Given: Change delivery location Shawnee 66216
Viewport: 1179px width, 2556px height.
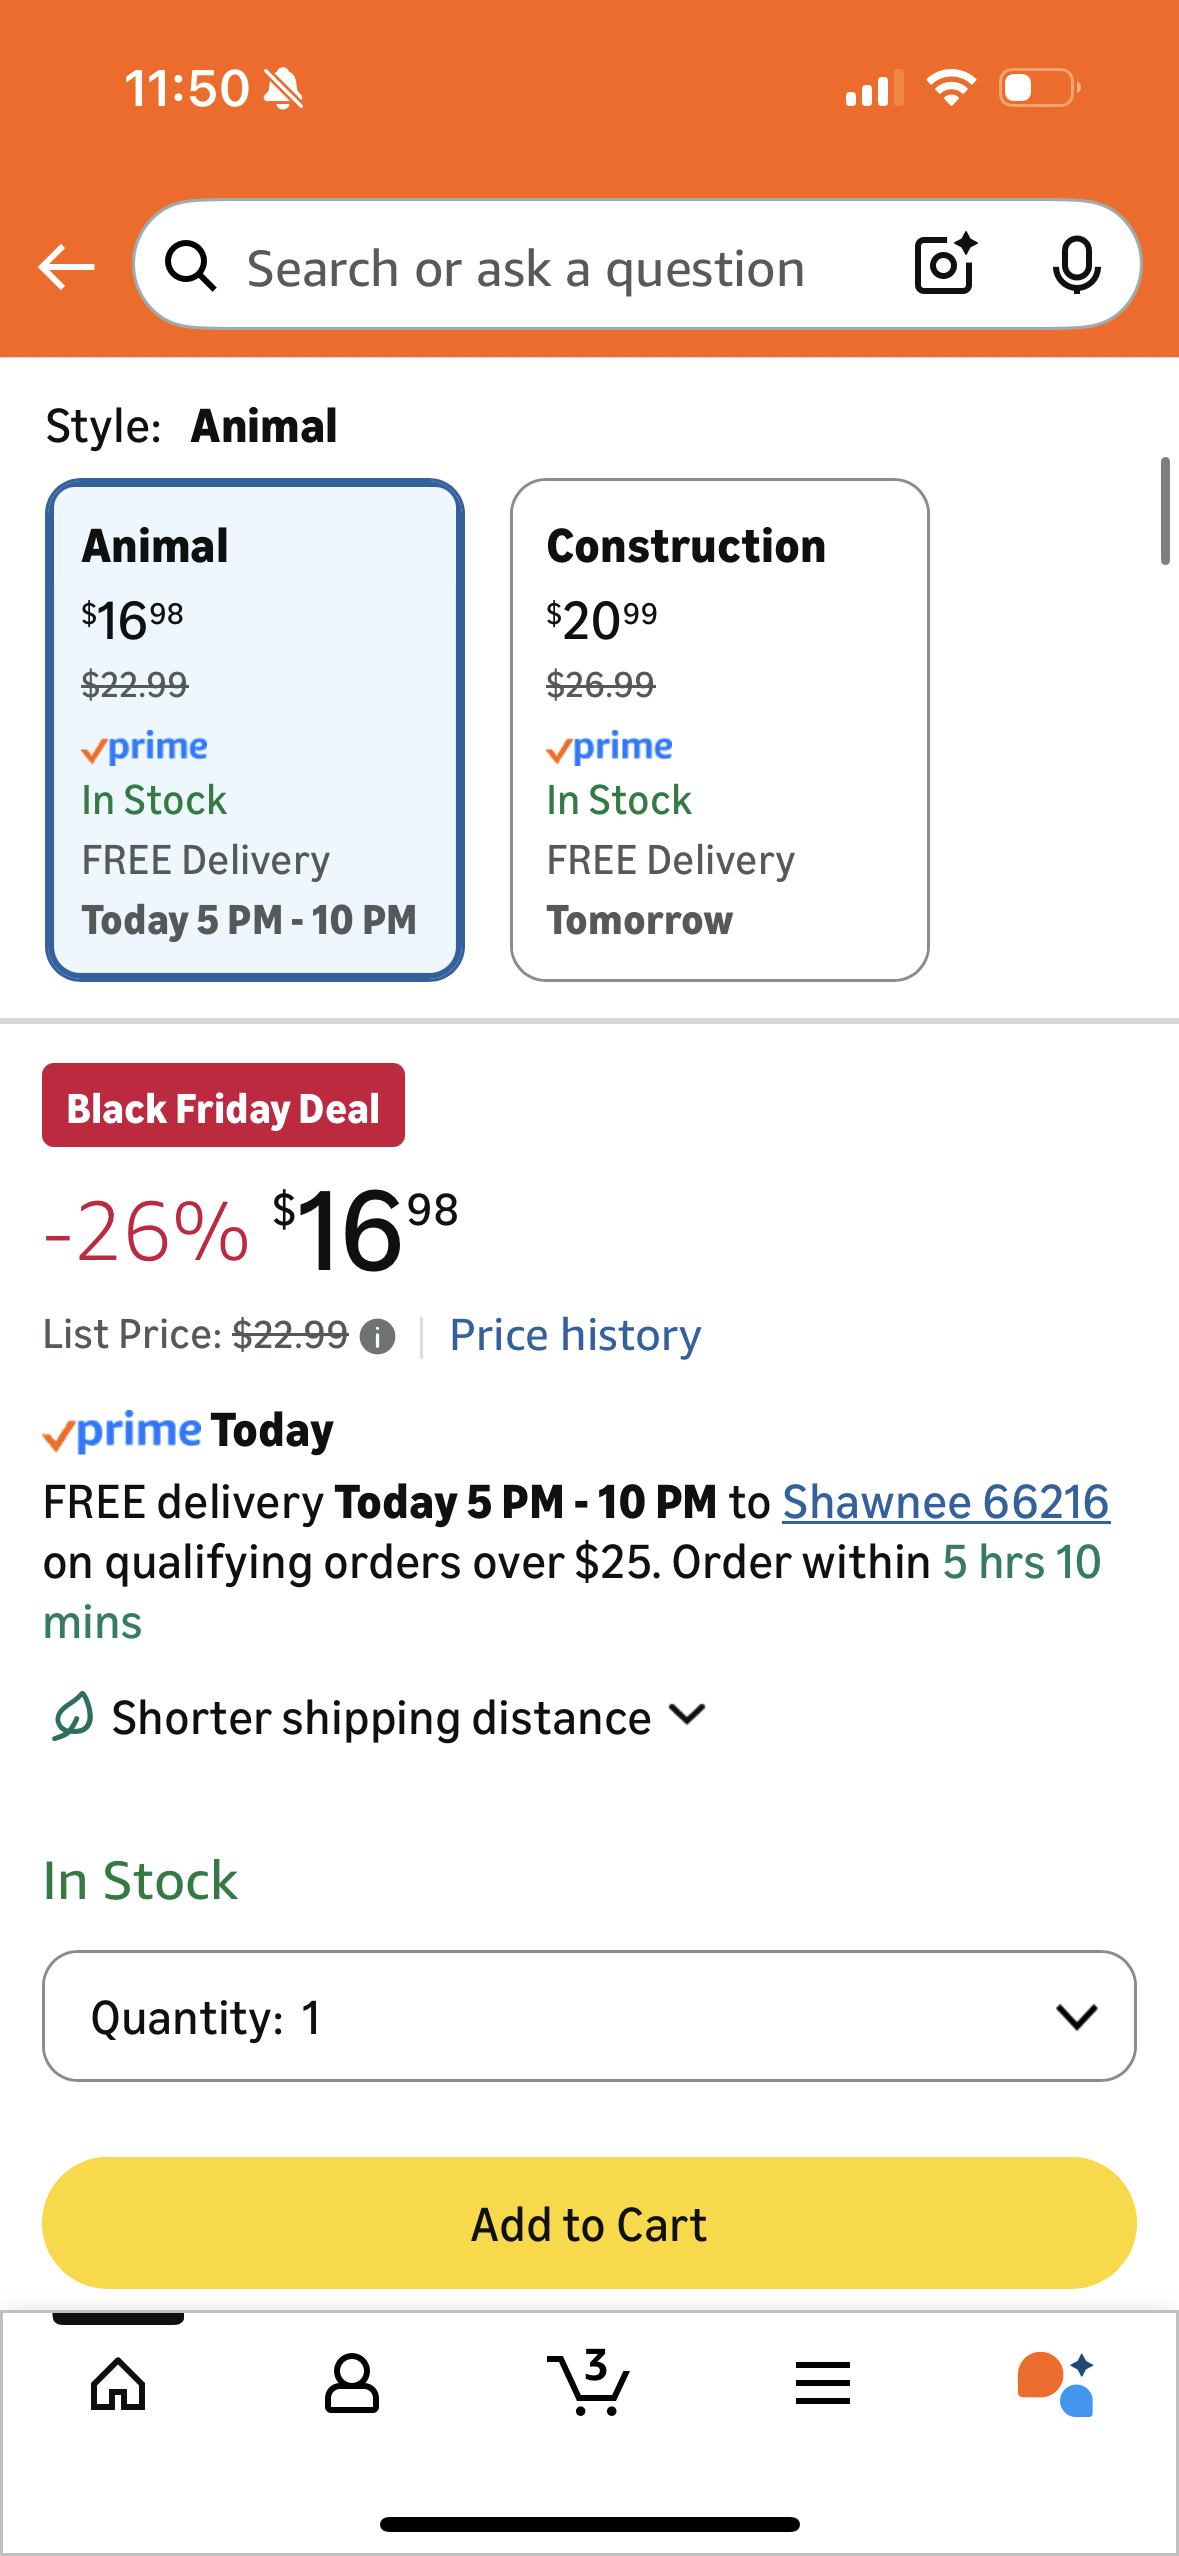Looking at the screenshot, I should coord(945,1502).
